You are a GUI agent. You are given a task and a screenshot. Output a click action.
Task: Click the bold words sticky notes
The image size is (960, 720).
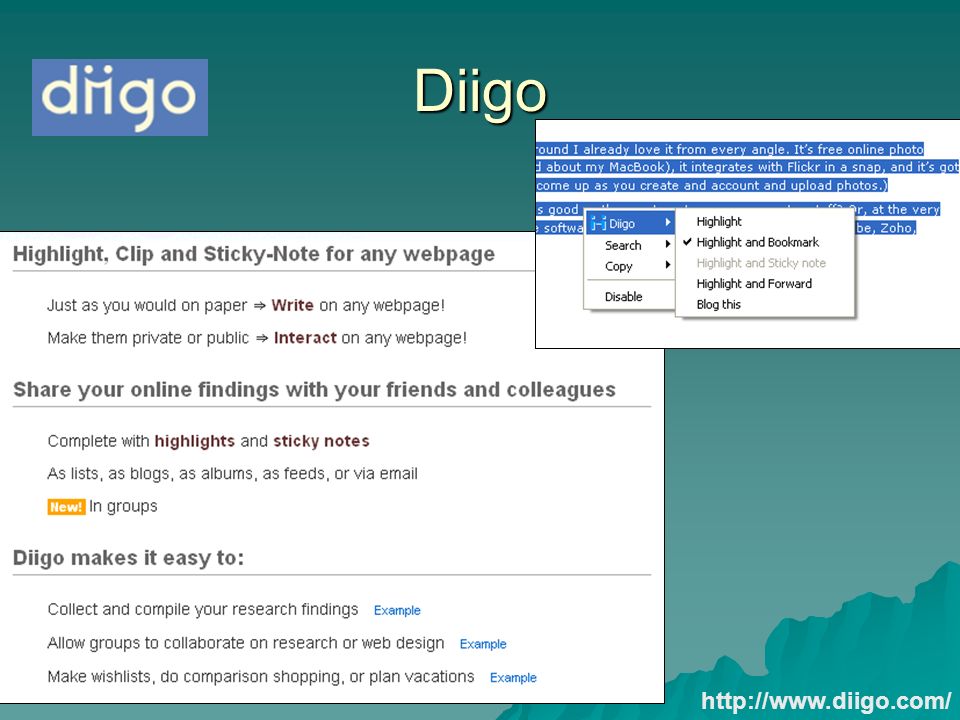(x=321, y=441)
